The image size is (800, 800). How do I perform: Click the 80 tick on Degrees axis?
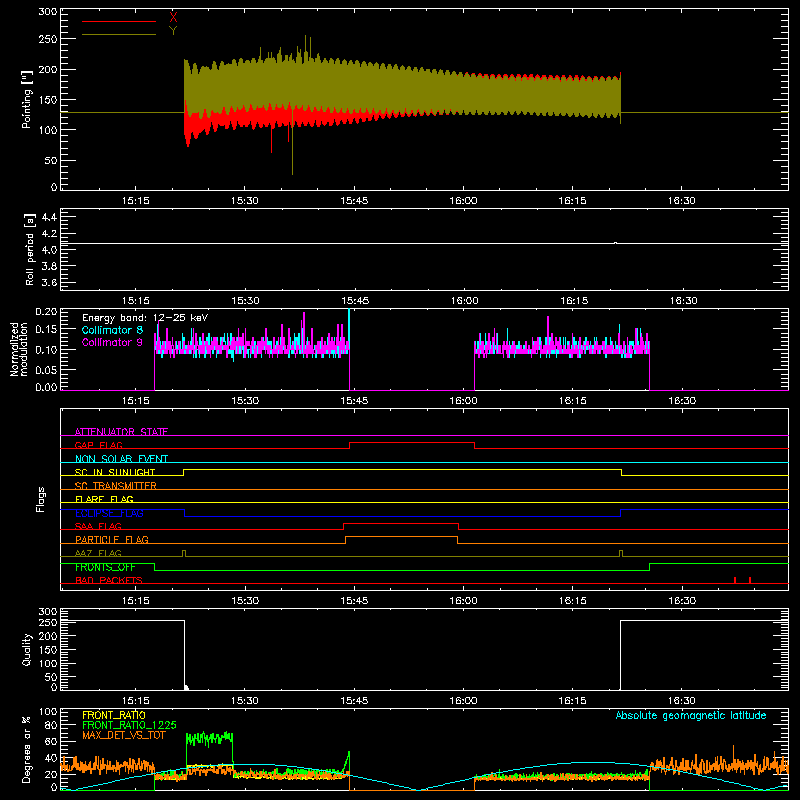click(51, 724)
